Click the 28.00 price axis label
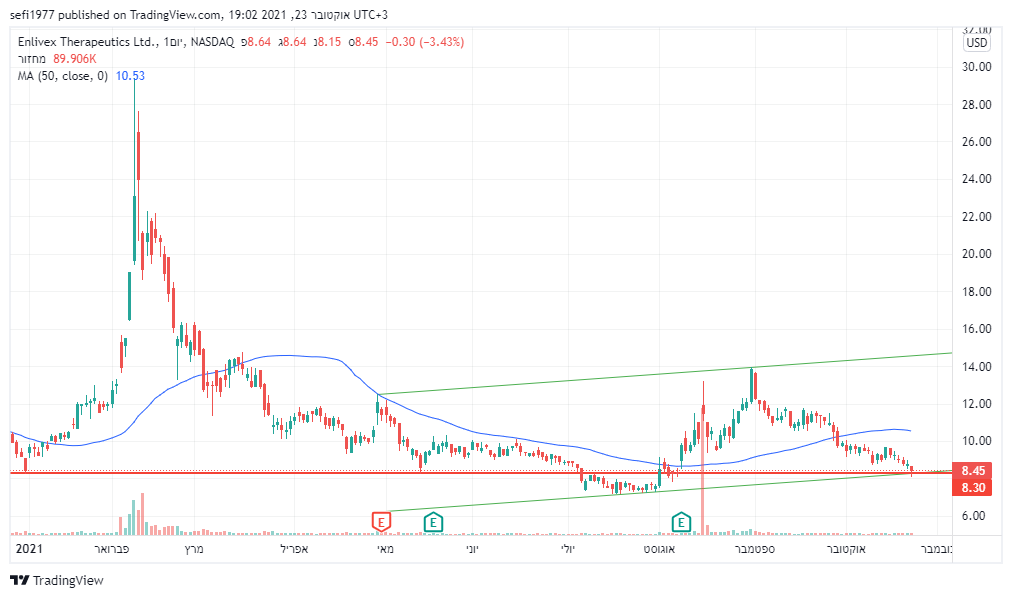This screenshot has height=598, width=1012. (x=977, y=105)
